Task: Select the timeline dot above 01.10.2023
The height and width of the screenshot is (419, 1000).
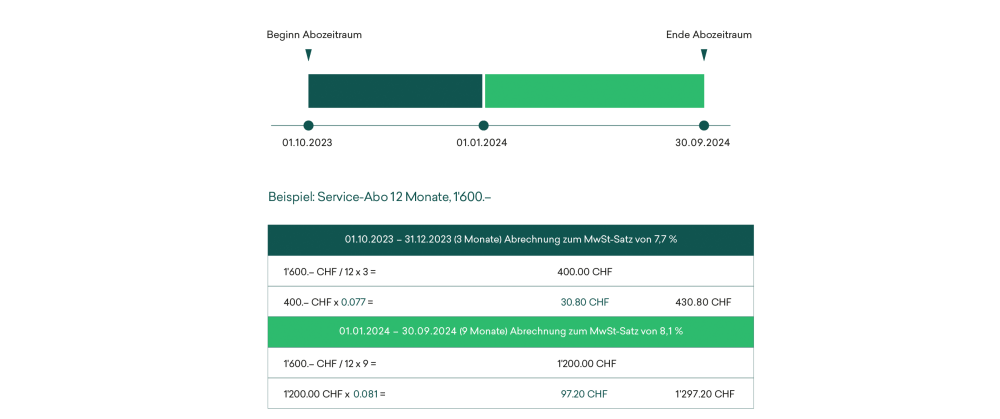Action: pos(308,126)
